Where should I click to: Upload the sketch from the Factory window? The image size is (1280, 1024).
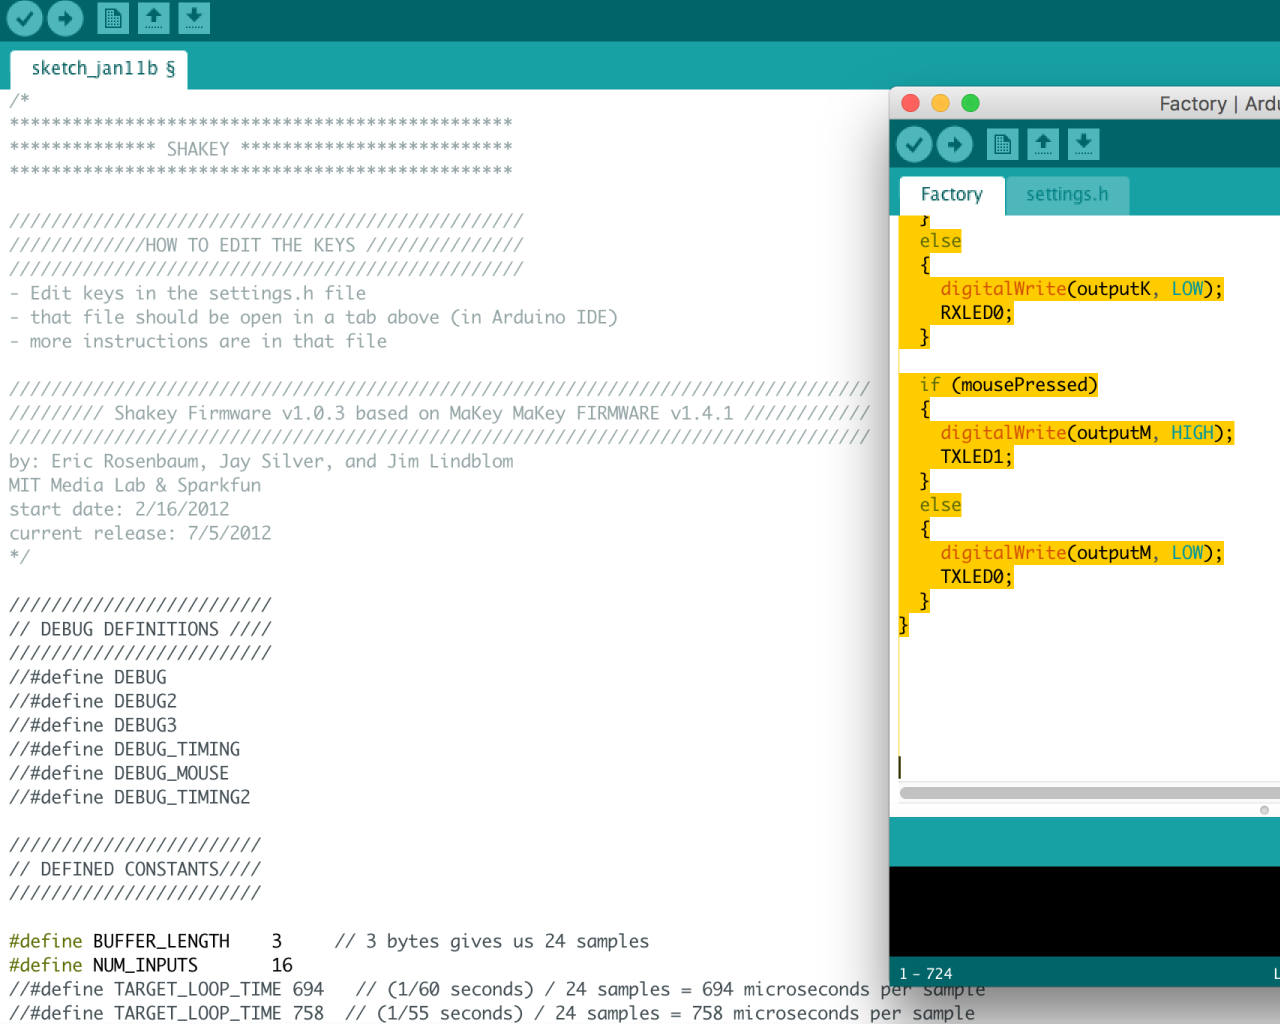pyautogui.click(x=955, y=145)
